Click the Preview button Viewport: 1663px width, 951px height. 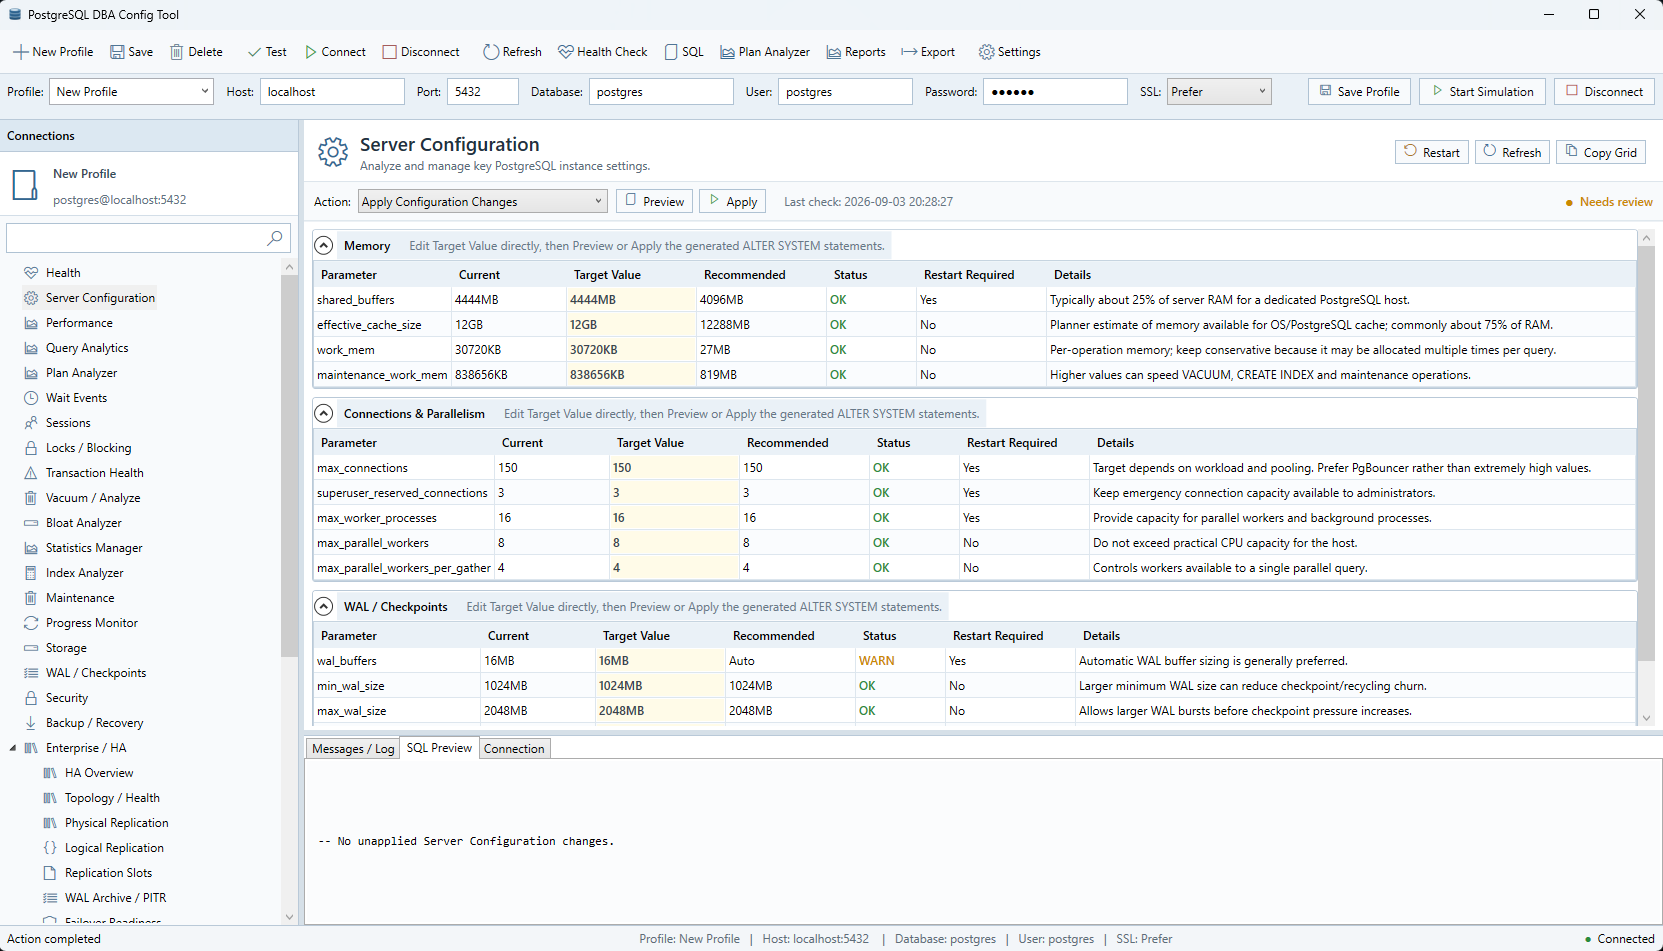(x=655, y=202)
